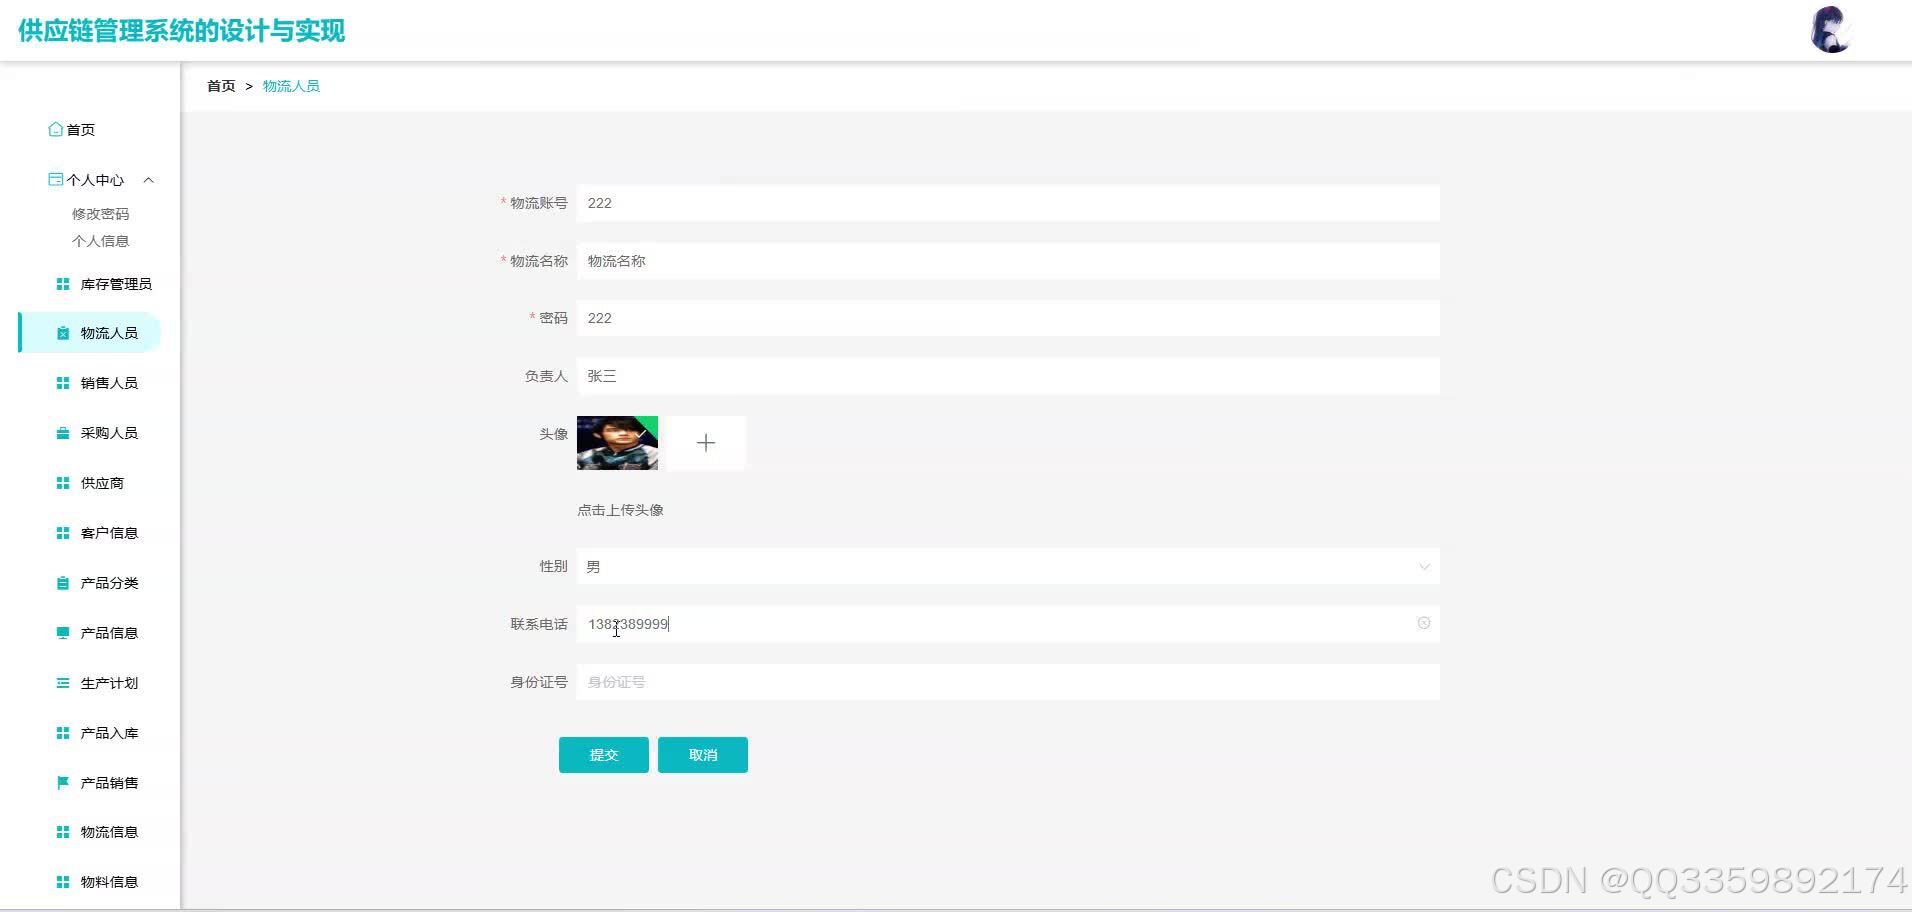
Task: Click the 产品分类 clipboard icon
Action: [63, 583]
